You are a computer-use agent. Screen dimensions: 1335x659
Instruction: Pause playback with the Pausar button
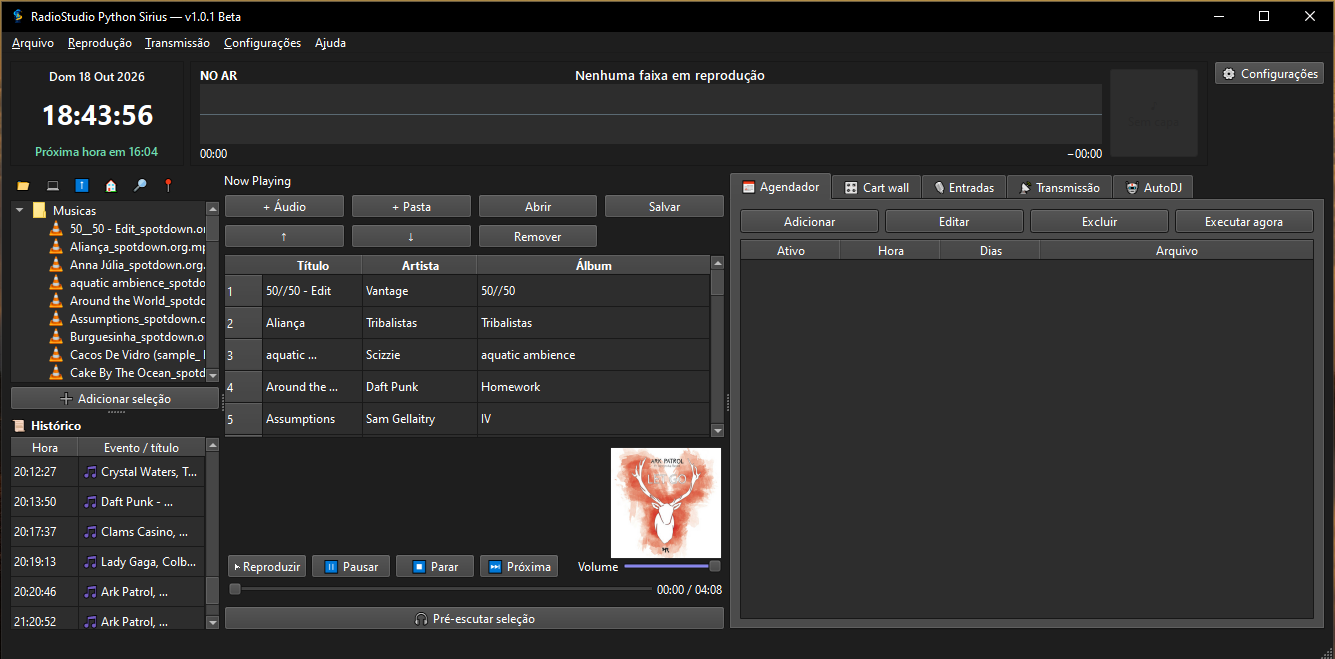(351, 566)
